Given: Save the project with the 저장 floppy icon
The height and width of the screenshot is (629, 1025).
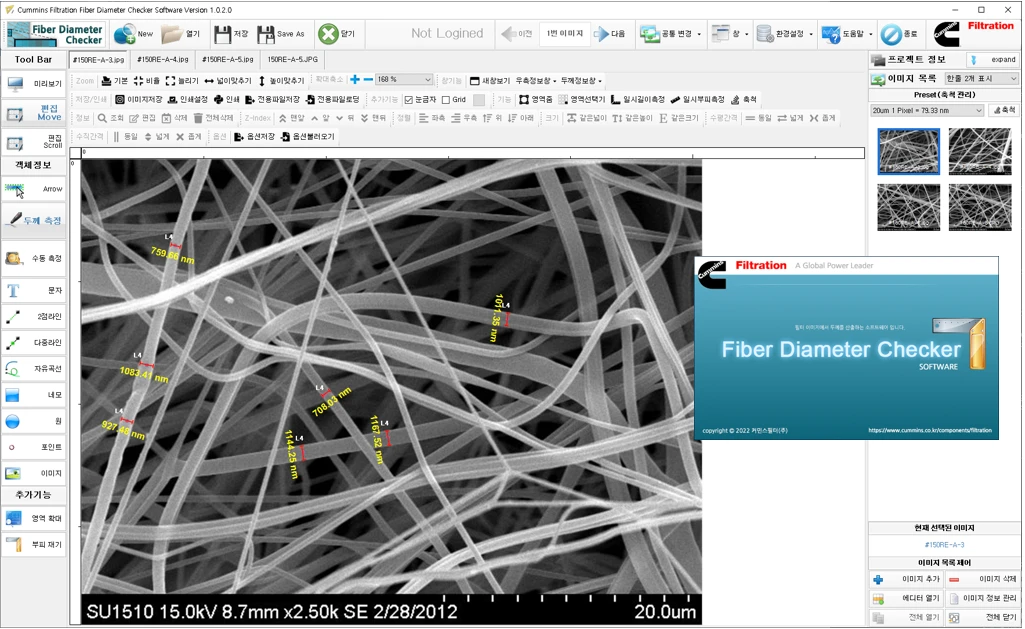Looking at the screenshot, I should (231, 33).
